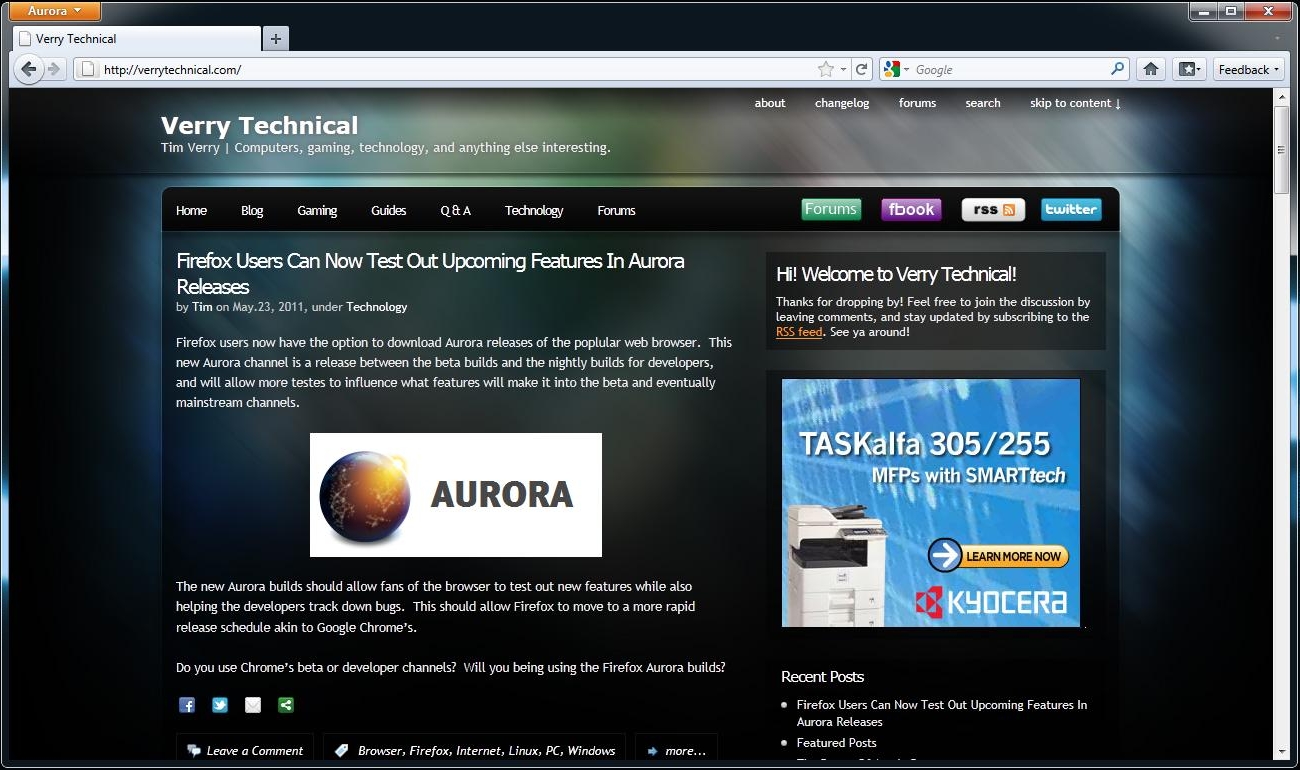Screen dimensions: 1300x770
Task: Open the Bookmarks toolbar button
Action: (x=1188, y=70)
